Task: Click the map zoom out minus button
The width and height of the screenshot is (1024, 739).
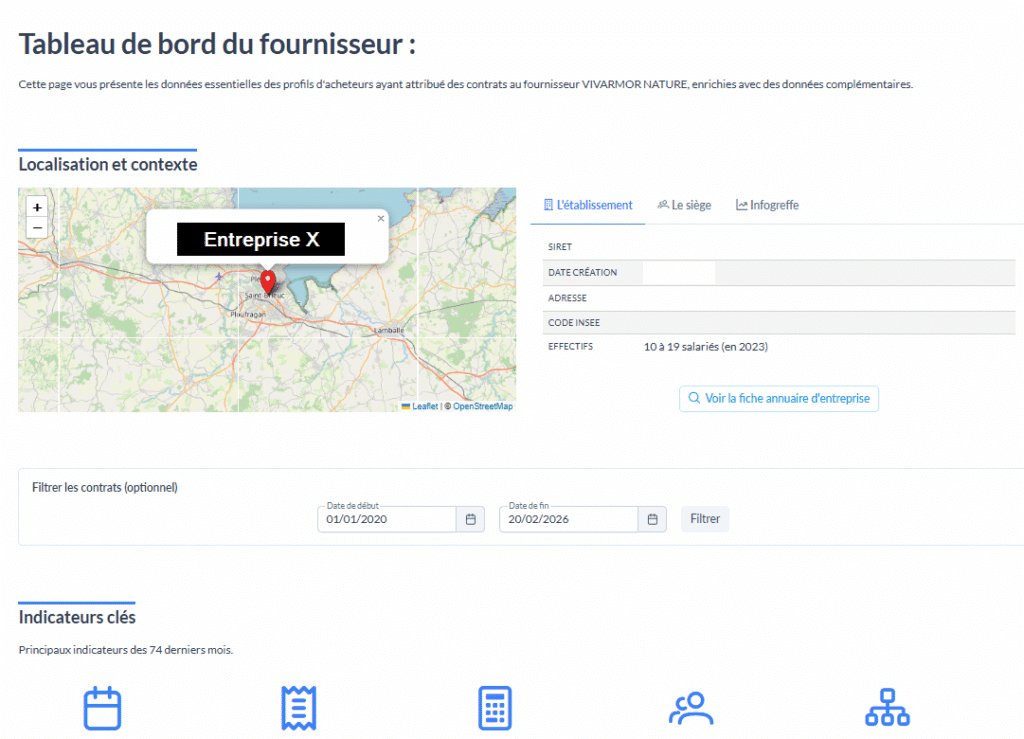Action: click(37, 228)
